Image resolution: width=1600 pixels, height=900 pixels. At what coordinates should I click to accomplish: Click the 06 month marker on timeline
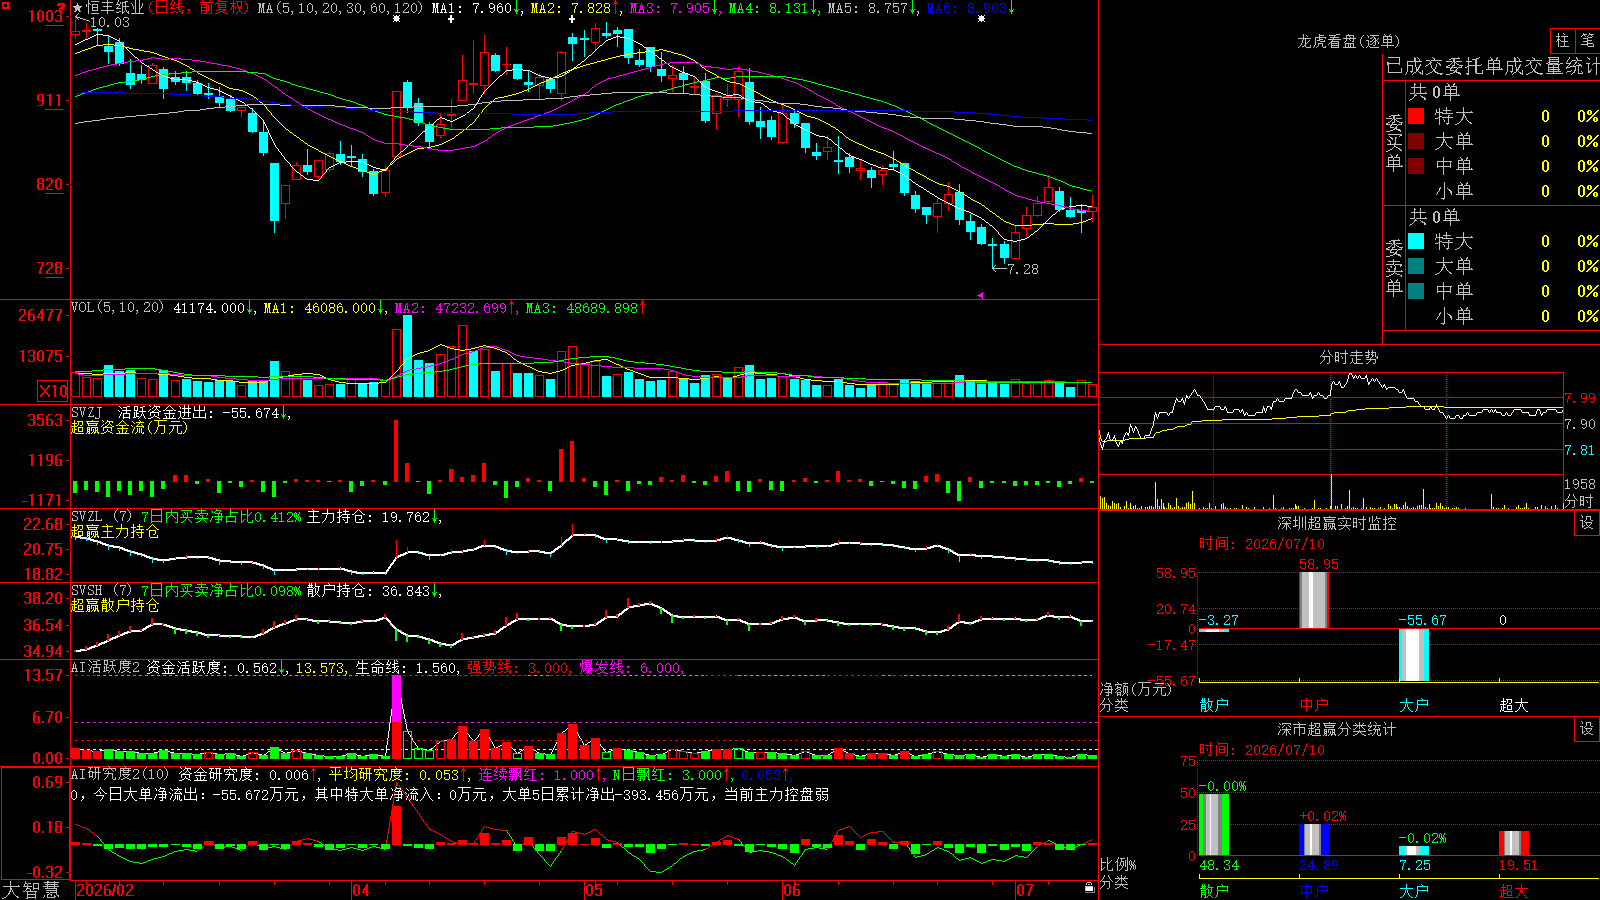pyautogui.click(x=792, y=890)
